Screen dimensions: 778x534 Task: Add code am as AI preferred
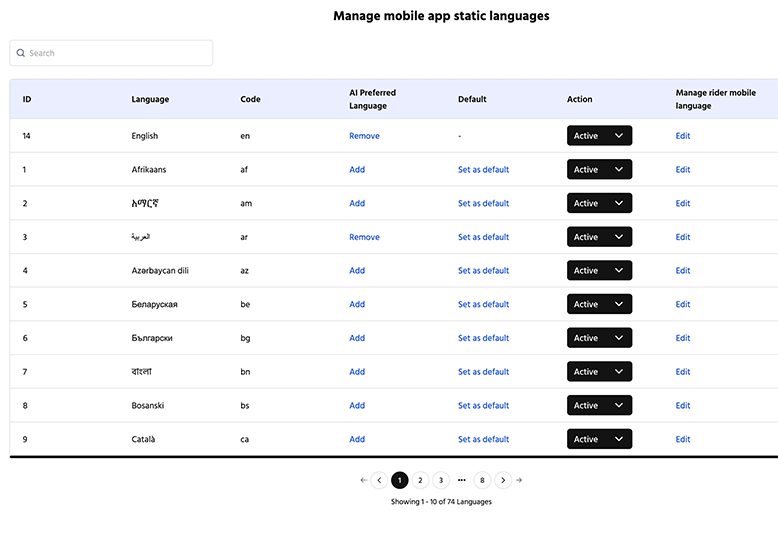[357, 203]
